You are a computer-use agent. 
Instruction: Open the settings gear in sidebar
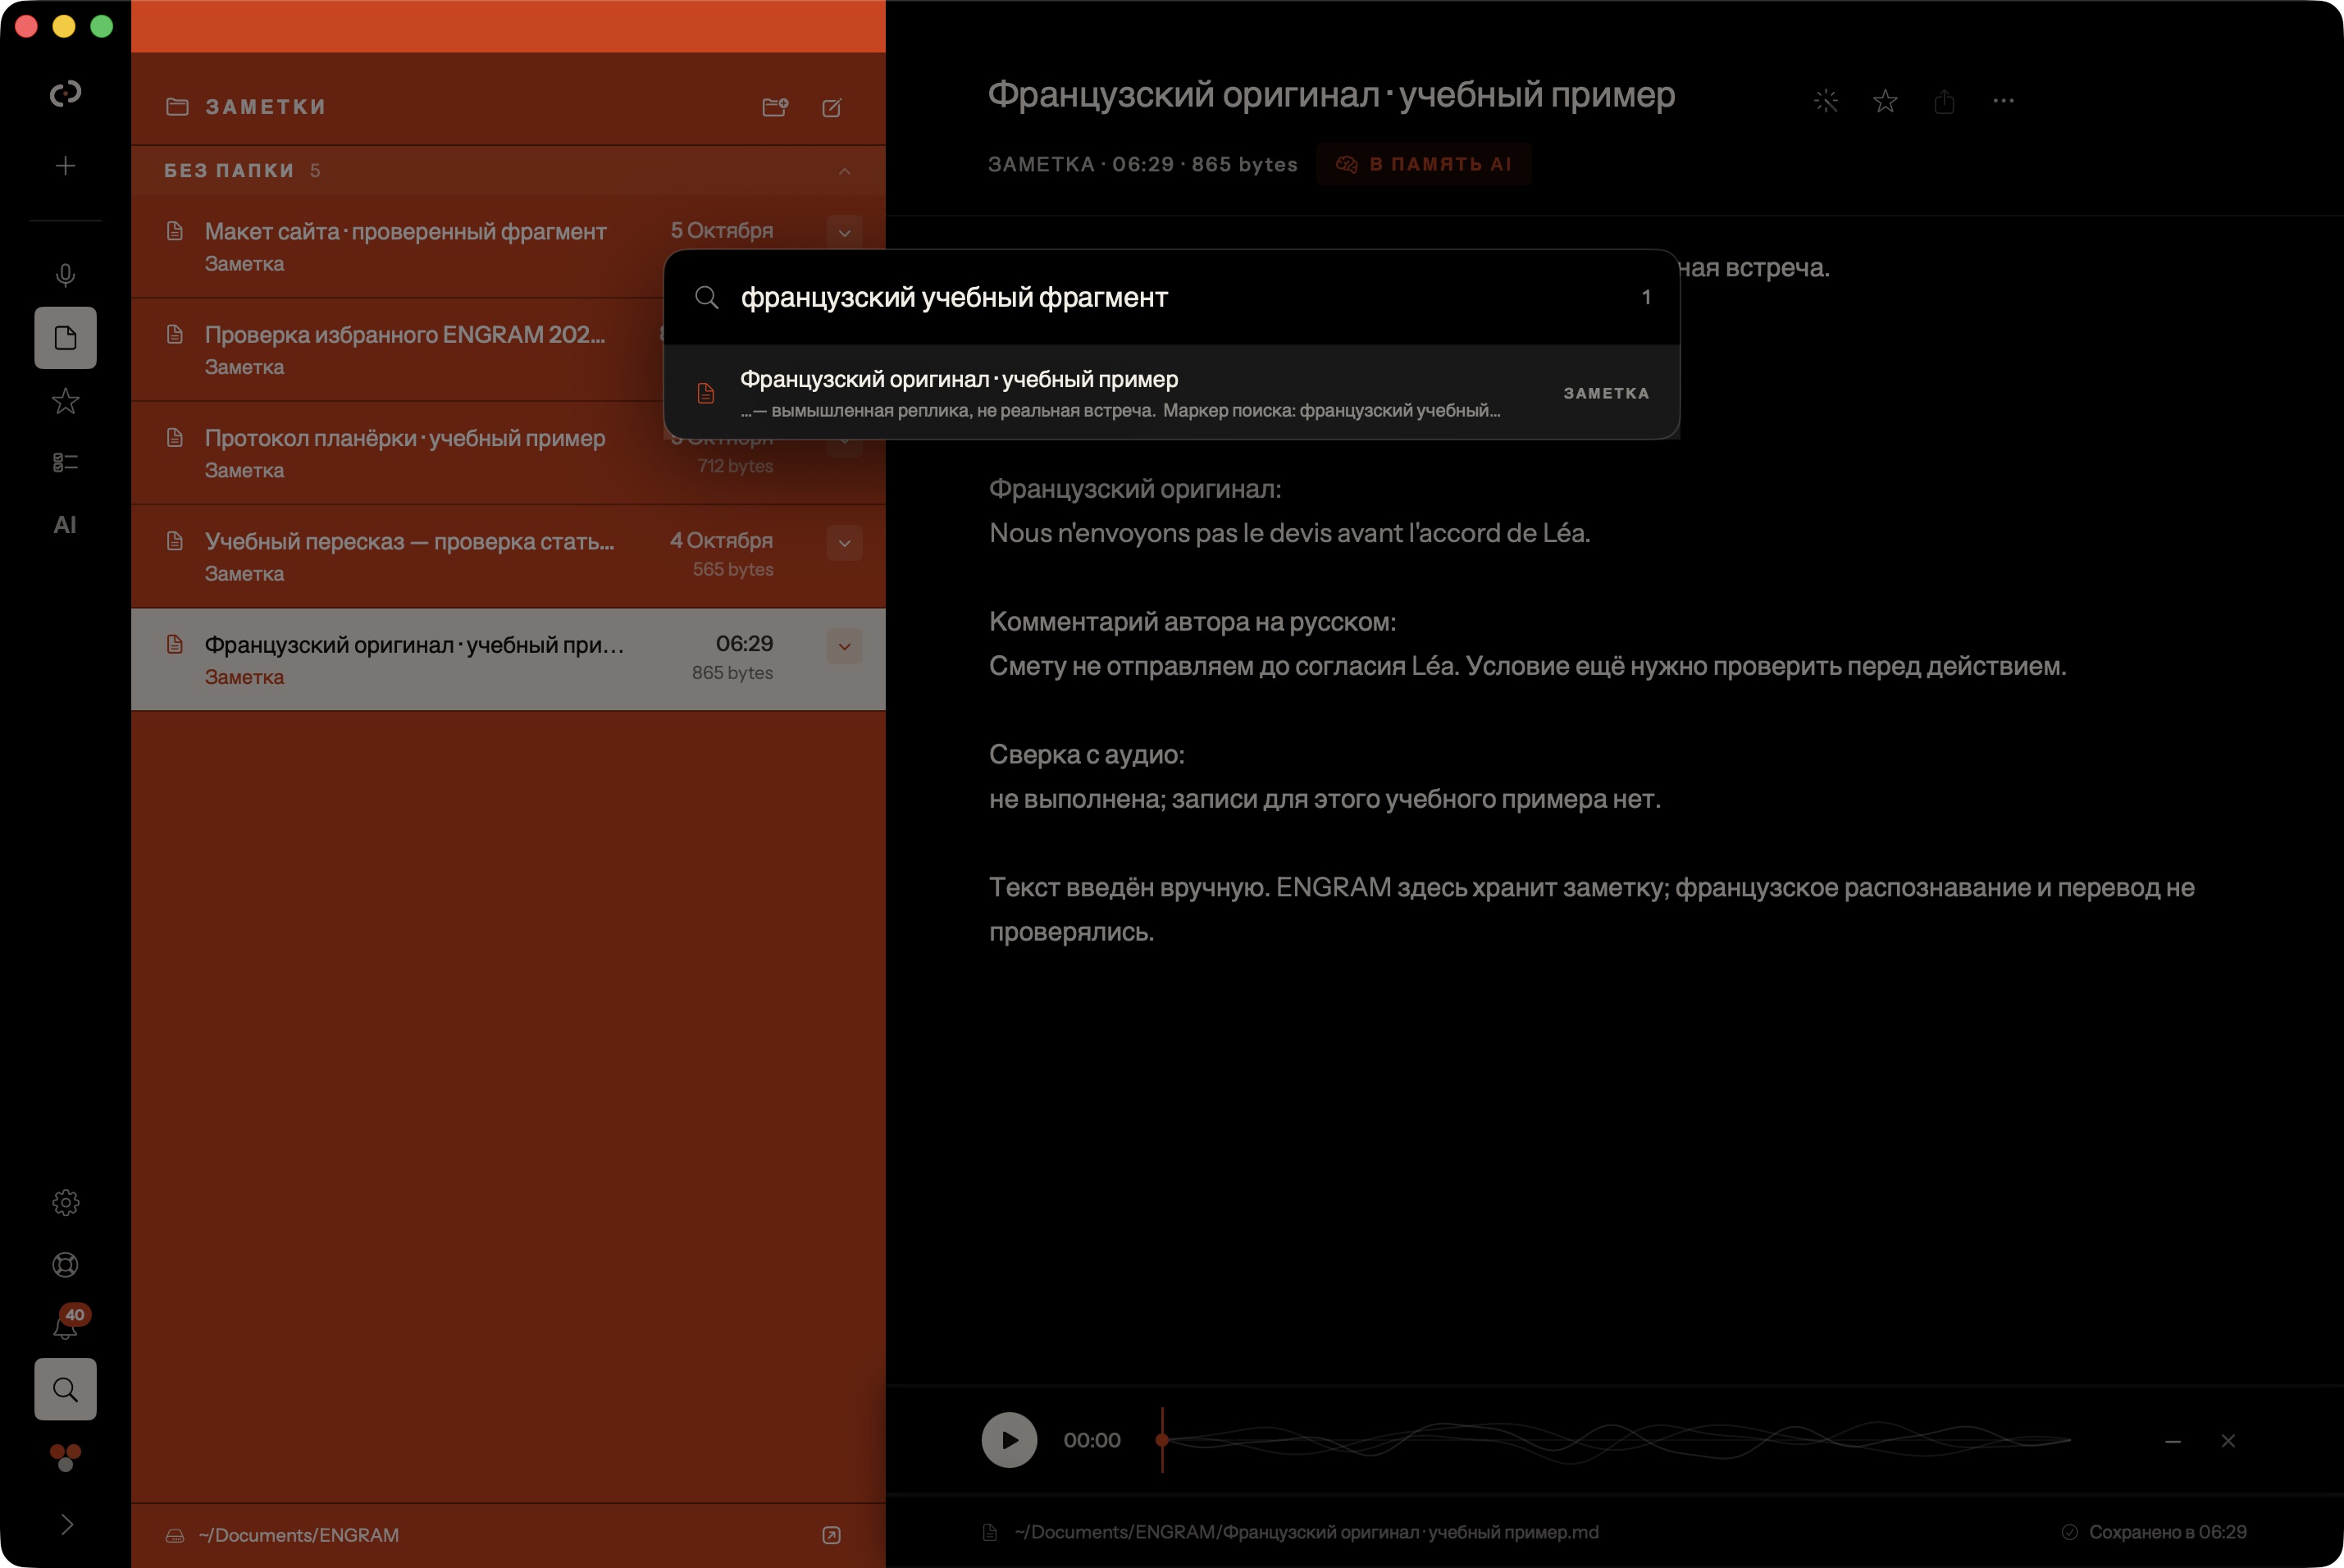(x=65, y=1202)
